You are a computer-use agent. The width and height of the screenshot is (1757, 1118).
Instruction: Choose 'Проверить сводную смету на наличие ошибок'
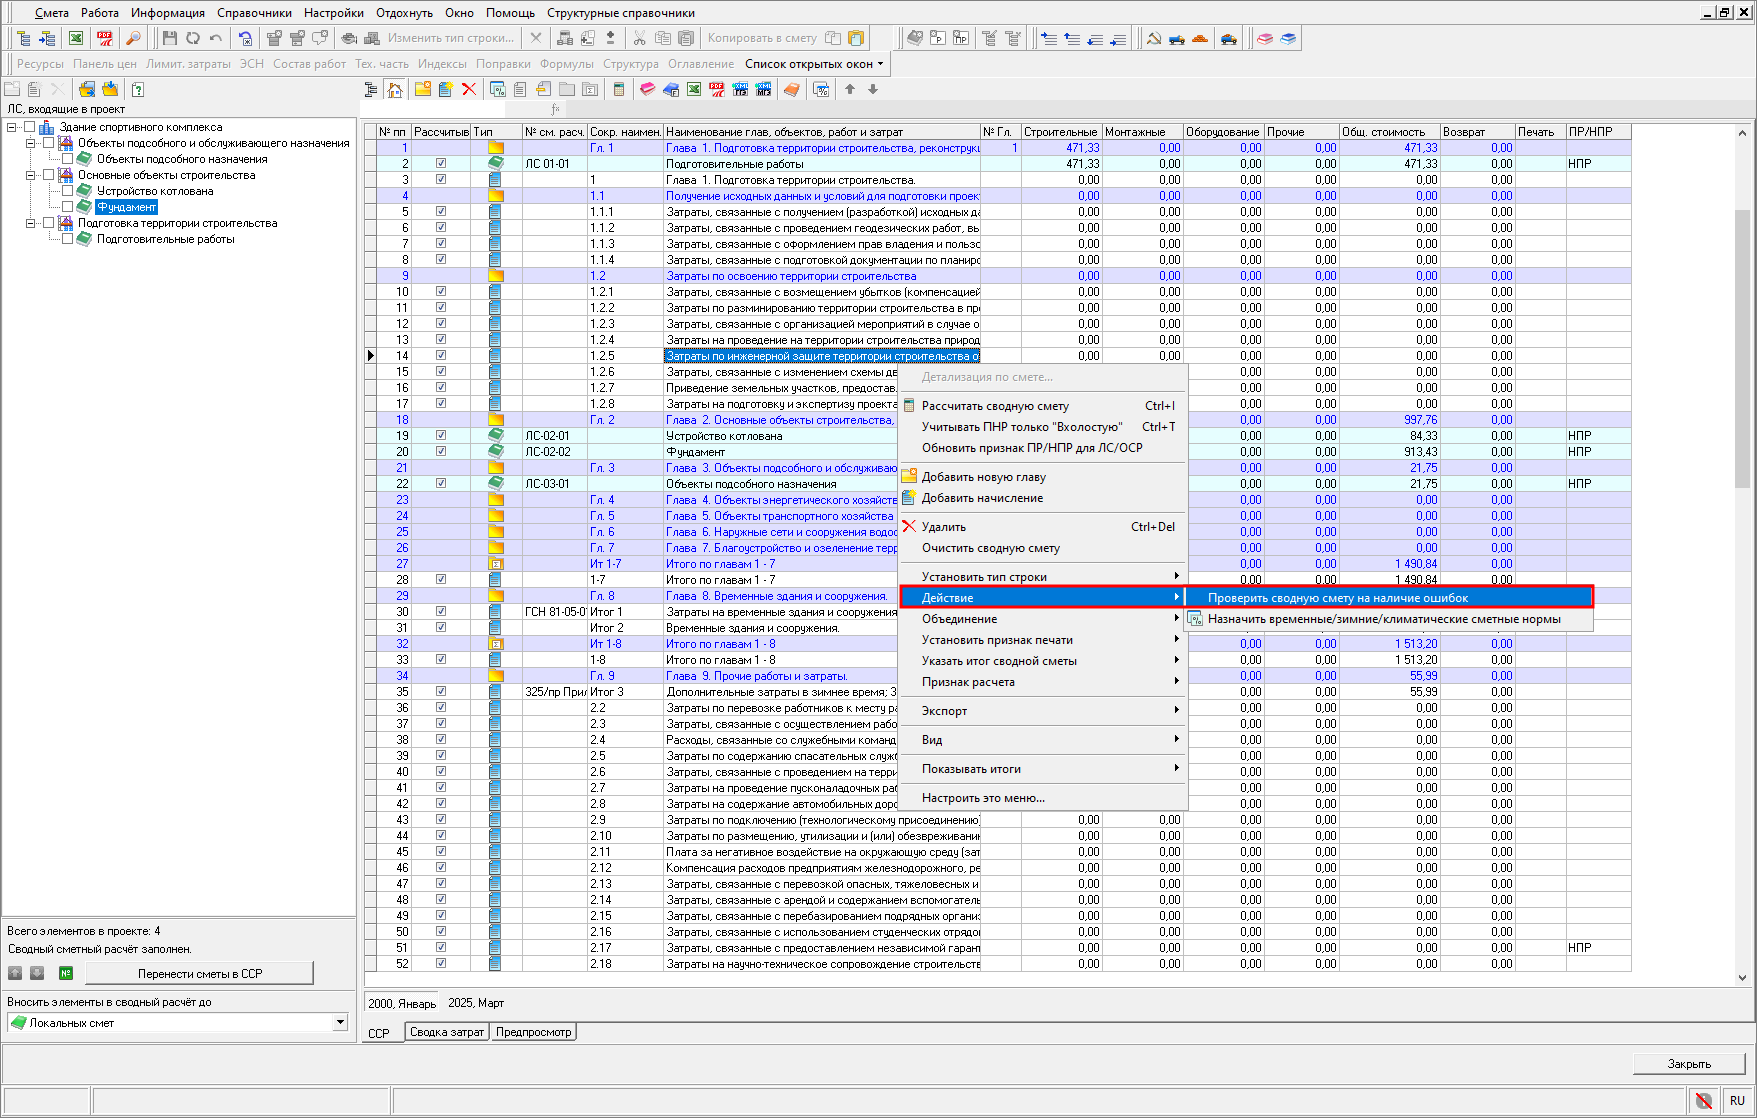(1389, 598)
